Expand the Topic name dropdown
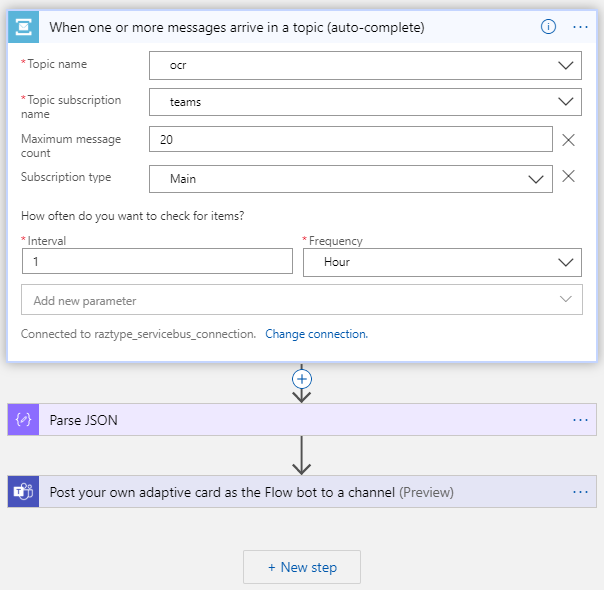 [x=566, y=66]
